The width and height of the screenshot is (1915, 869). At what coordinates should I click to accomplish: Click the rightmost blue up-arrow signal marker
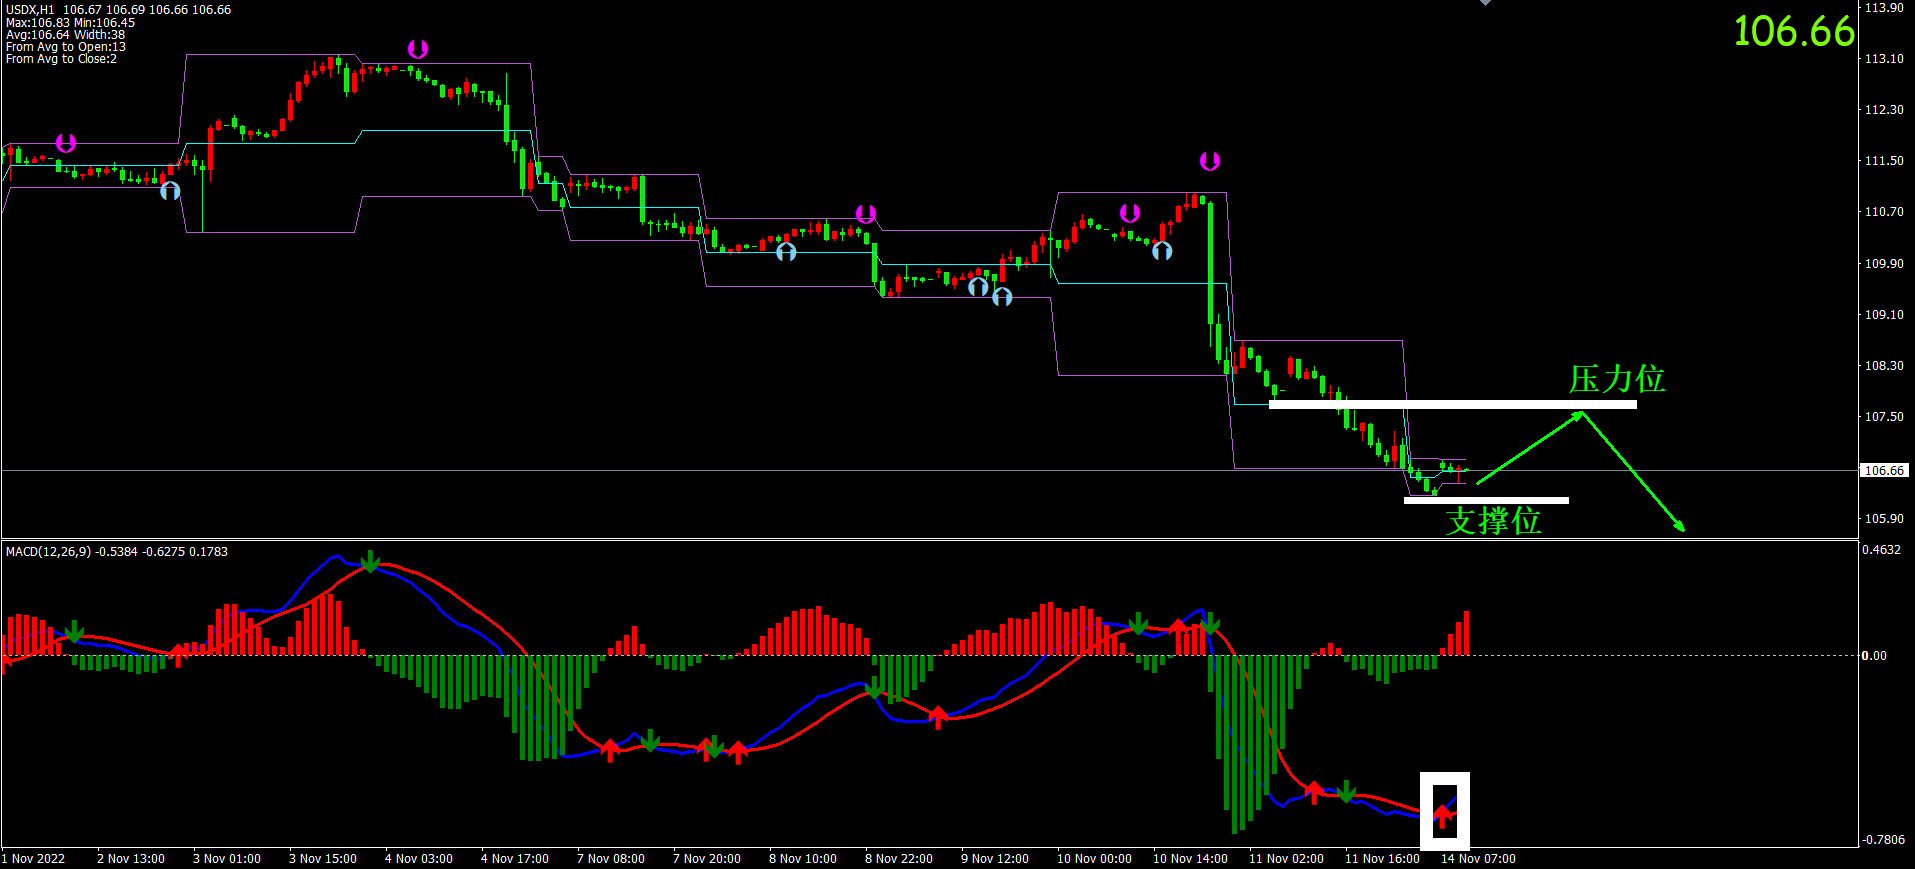coord(1162,251)
